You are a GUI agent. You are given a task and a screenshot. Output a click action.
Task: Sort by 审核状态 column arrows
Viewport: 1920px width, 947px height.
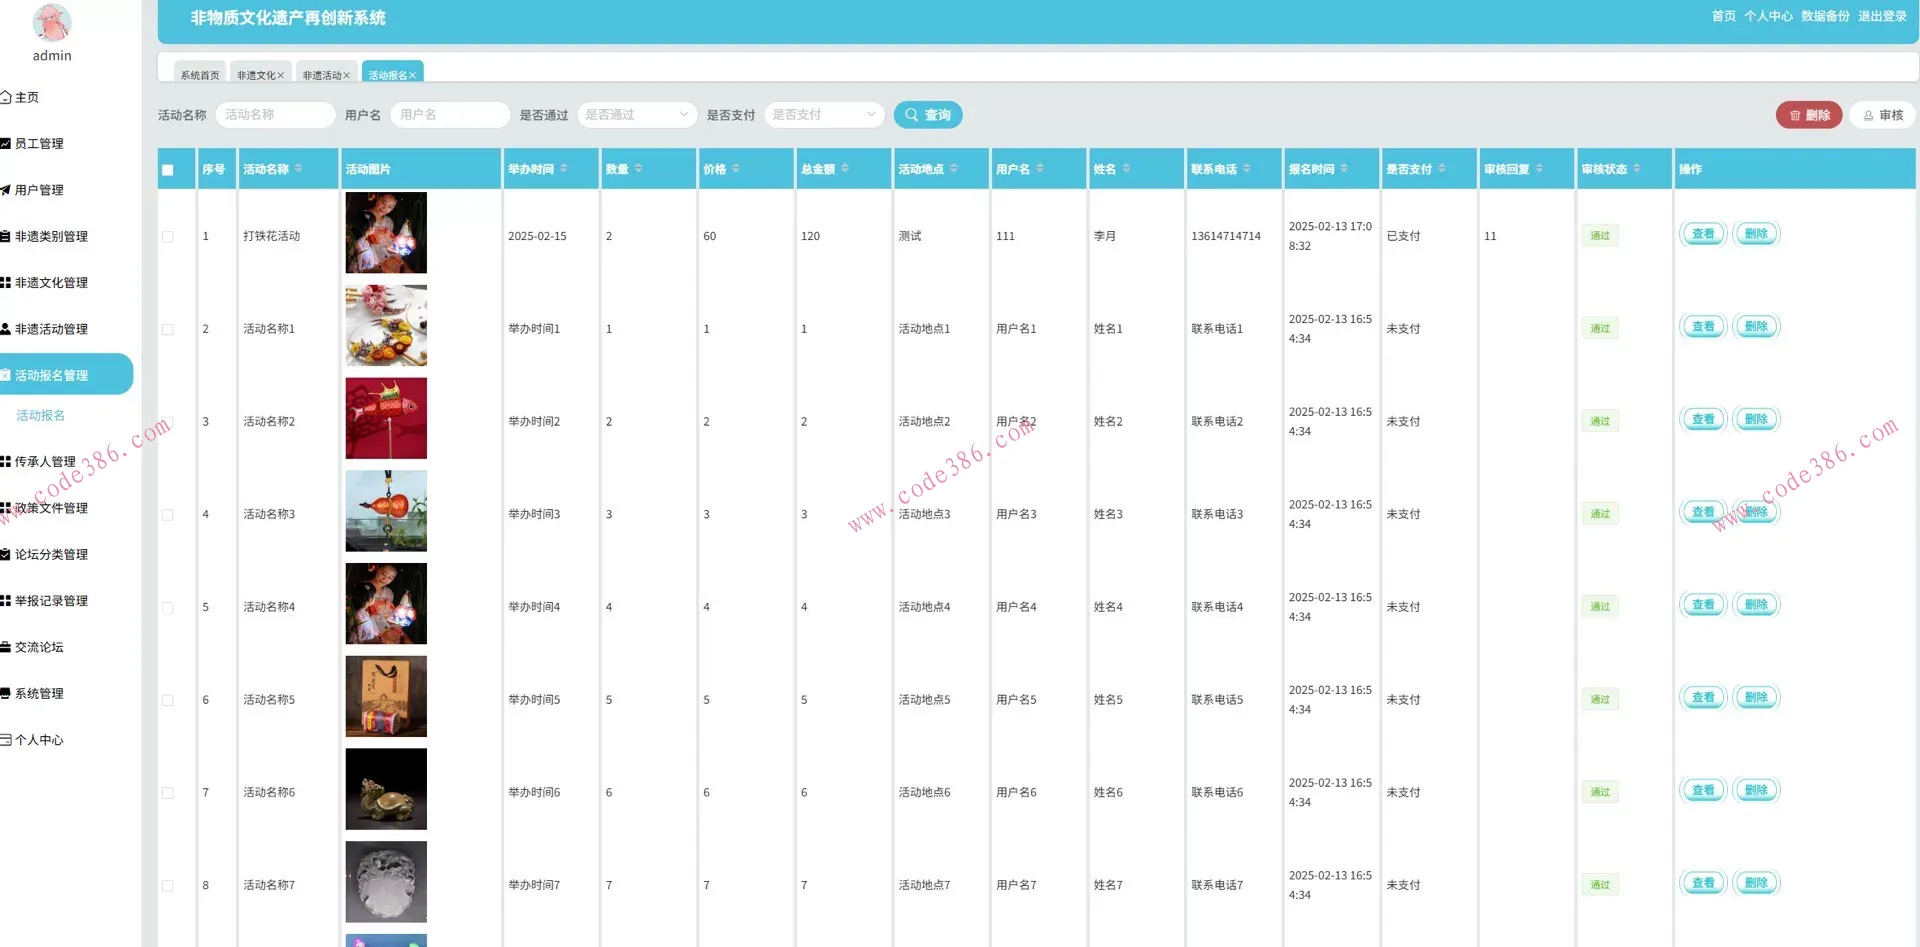pos(1637,169)
